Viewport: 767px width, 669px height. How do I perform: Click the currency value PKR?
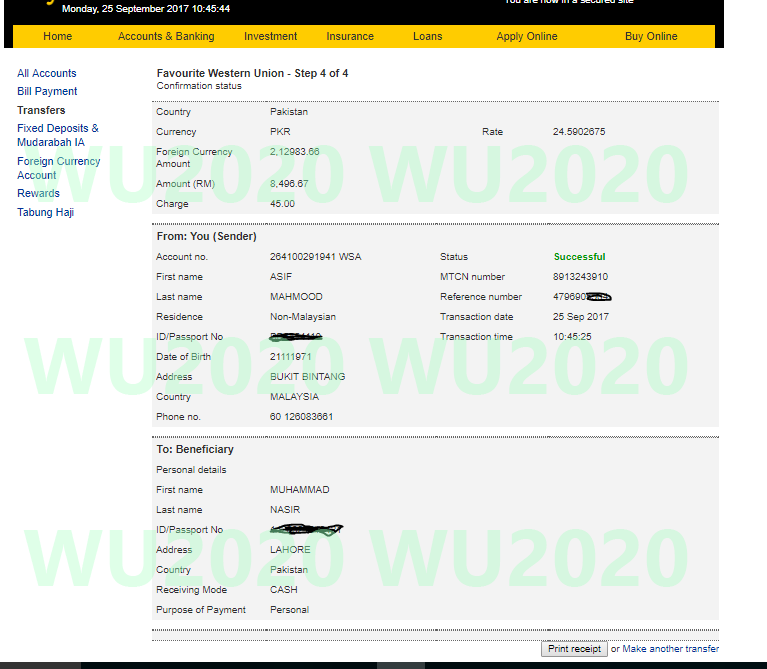point(280,132)
